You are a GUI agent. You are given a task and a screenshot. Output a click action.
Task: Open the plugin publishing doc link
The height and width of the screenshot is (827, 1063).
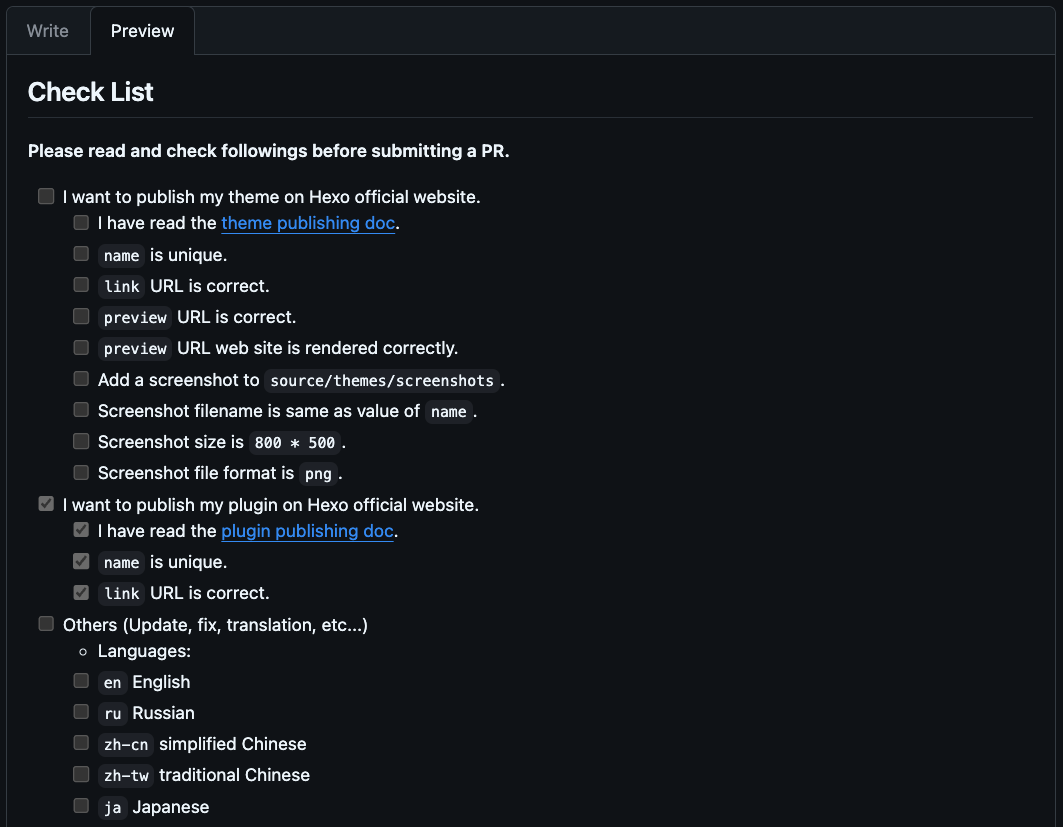tap(307, 531)
